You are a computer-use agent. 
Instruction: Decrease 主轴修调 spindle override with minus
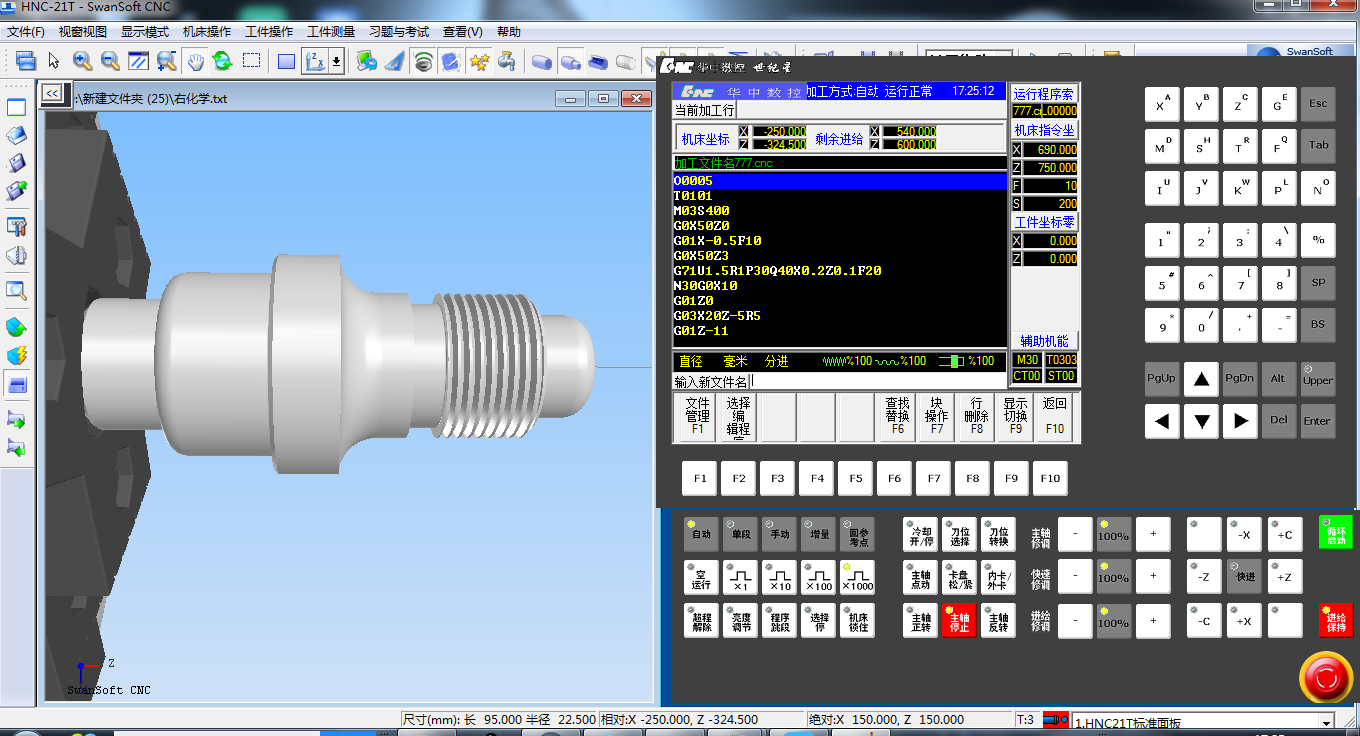point(1075,534)
